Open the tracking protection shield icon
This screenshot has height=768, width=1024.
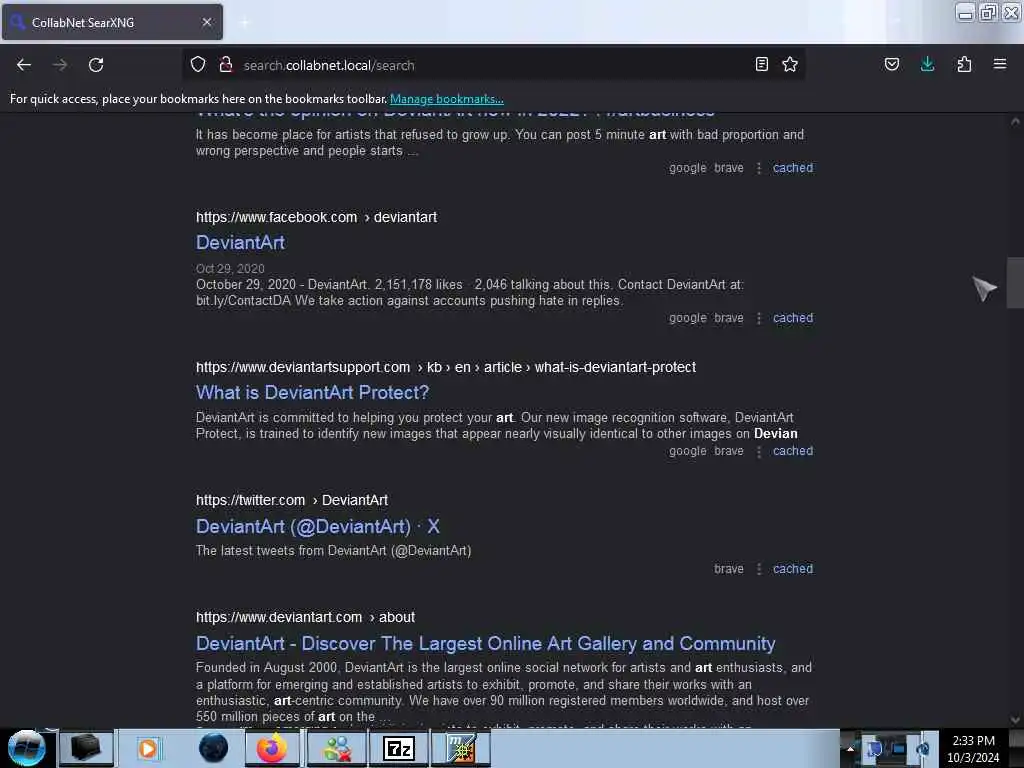coord(198,64)
